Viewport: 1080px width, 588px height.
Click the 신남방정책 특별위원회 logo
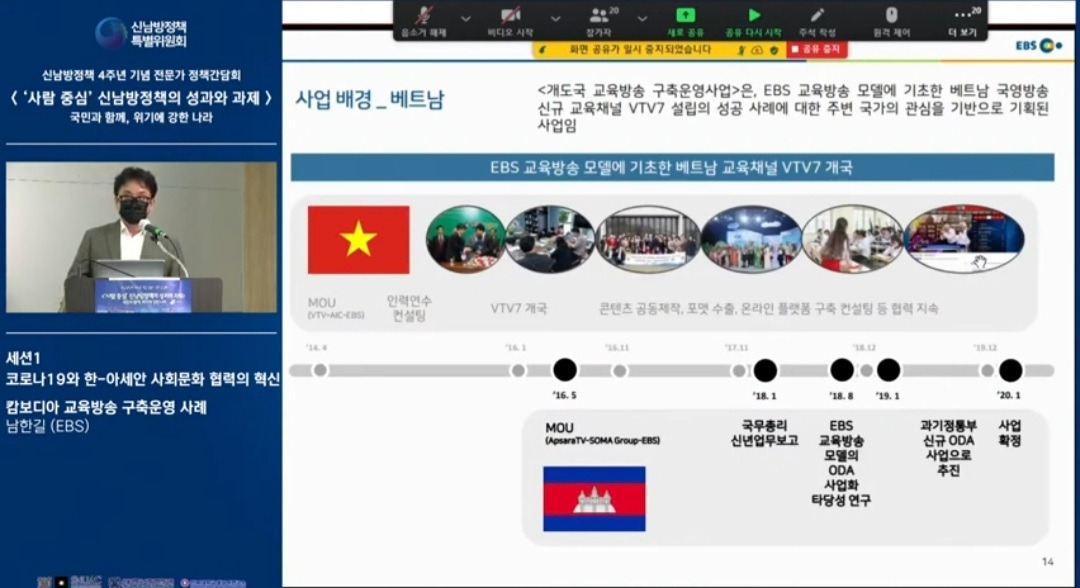pyautogui.click(x=141, y=32)
